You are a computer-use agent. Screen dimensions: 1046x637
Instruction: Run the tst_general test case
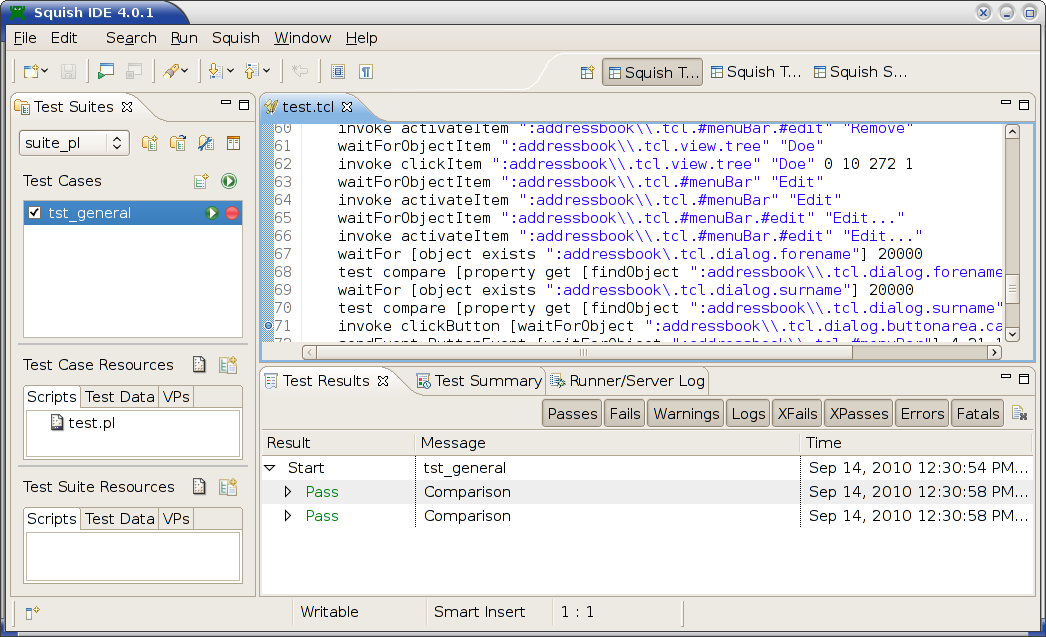click(x=213, y=212)
